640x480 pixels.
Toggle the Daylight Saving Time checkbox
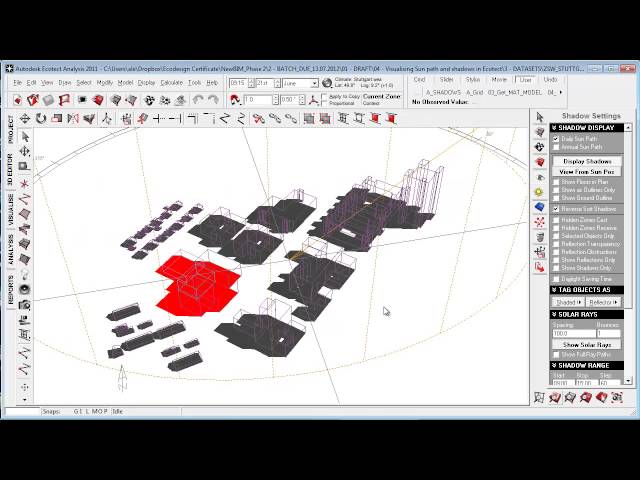click(x=556, y=279)
